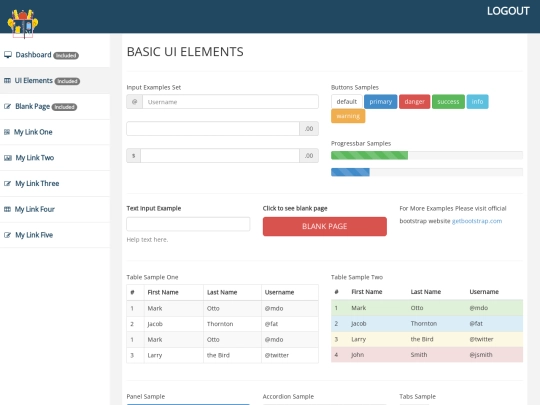540x405 pixels.
Task: Click Username header in Table Sample One
Action: tap(279, 292)
